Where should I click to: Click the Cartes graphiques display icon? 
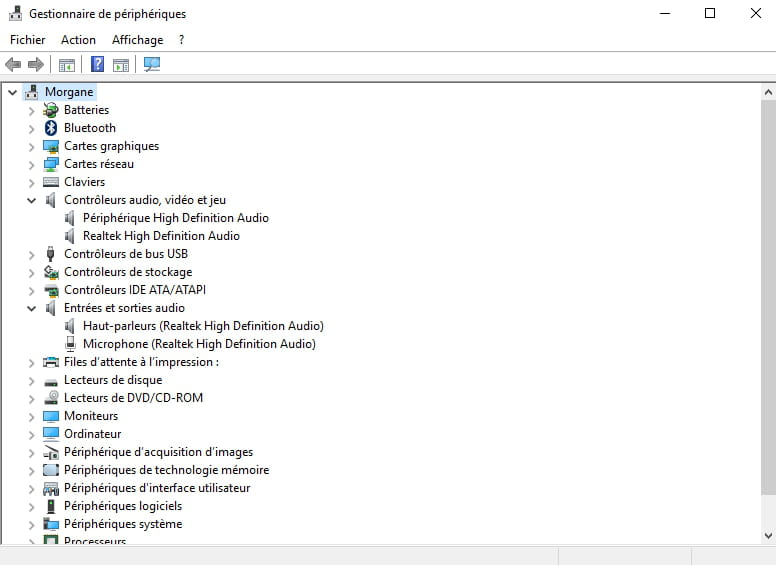coord(51,146)
